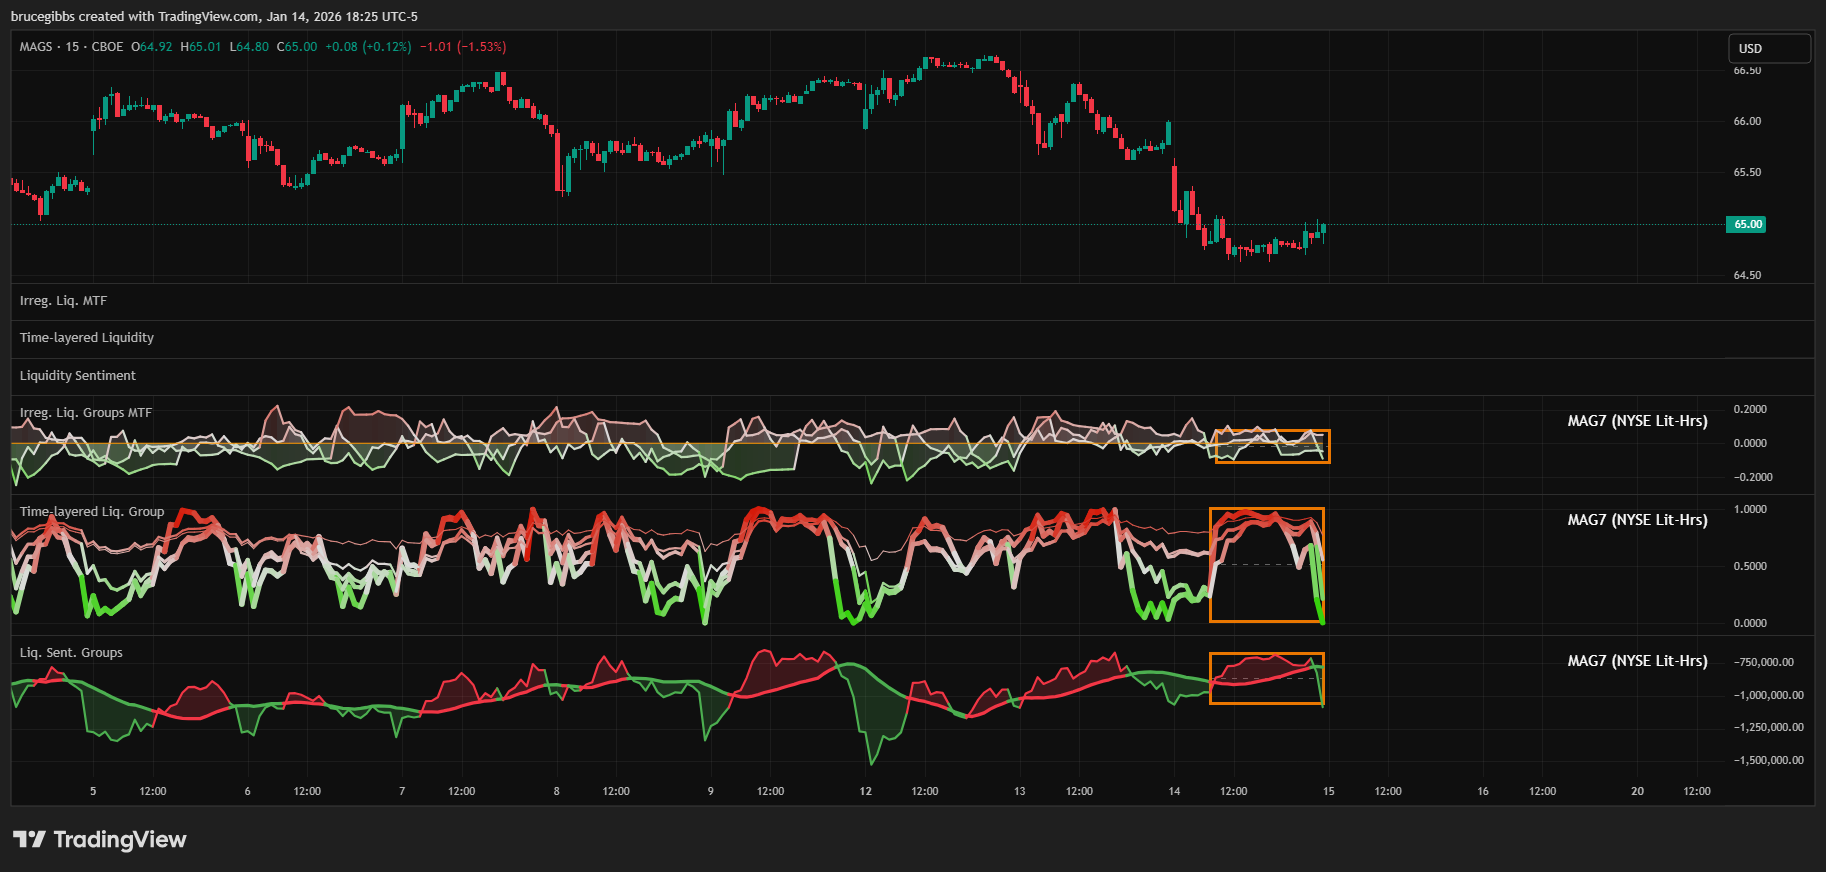
Task: Click the TradingView logo icon
Action: [x=29, y=839]
